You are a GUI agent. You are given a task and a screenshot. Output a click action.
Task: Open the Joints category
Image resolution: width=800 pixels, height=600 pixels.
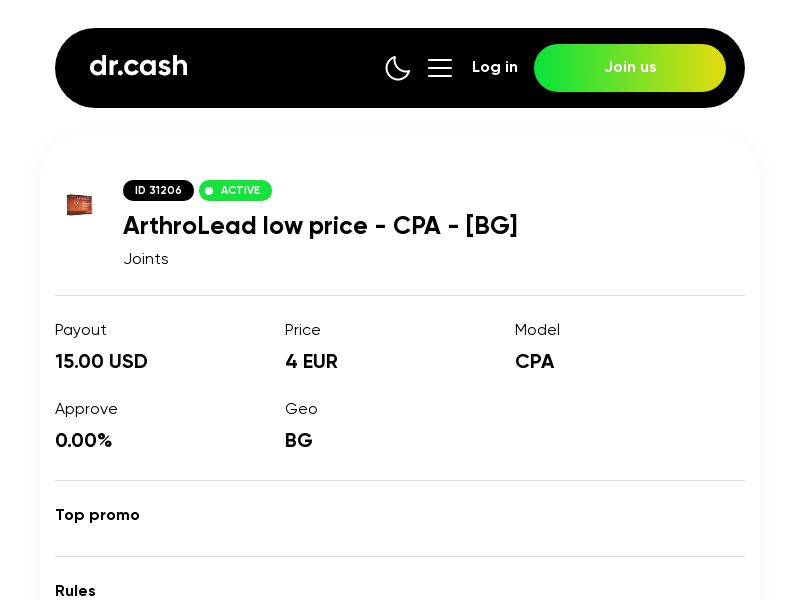coord(146,258)
